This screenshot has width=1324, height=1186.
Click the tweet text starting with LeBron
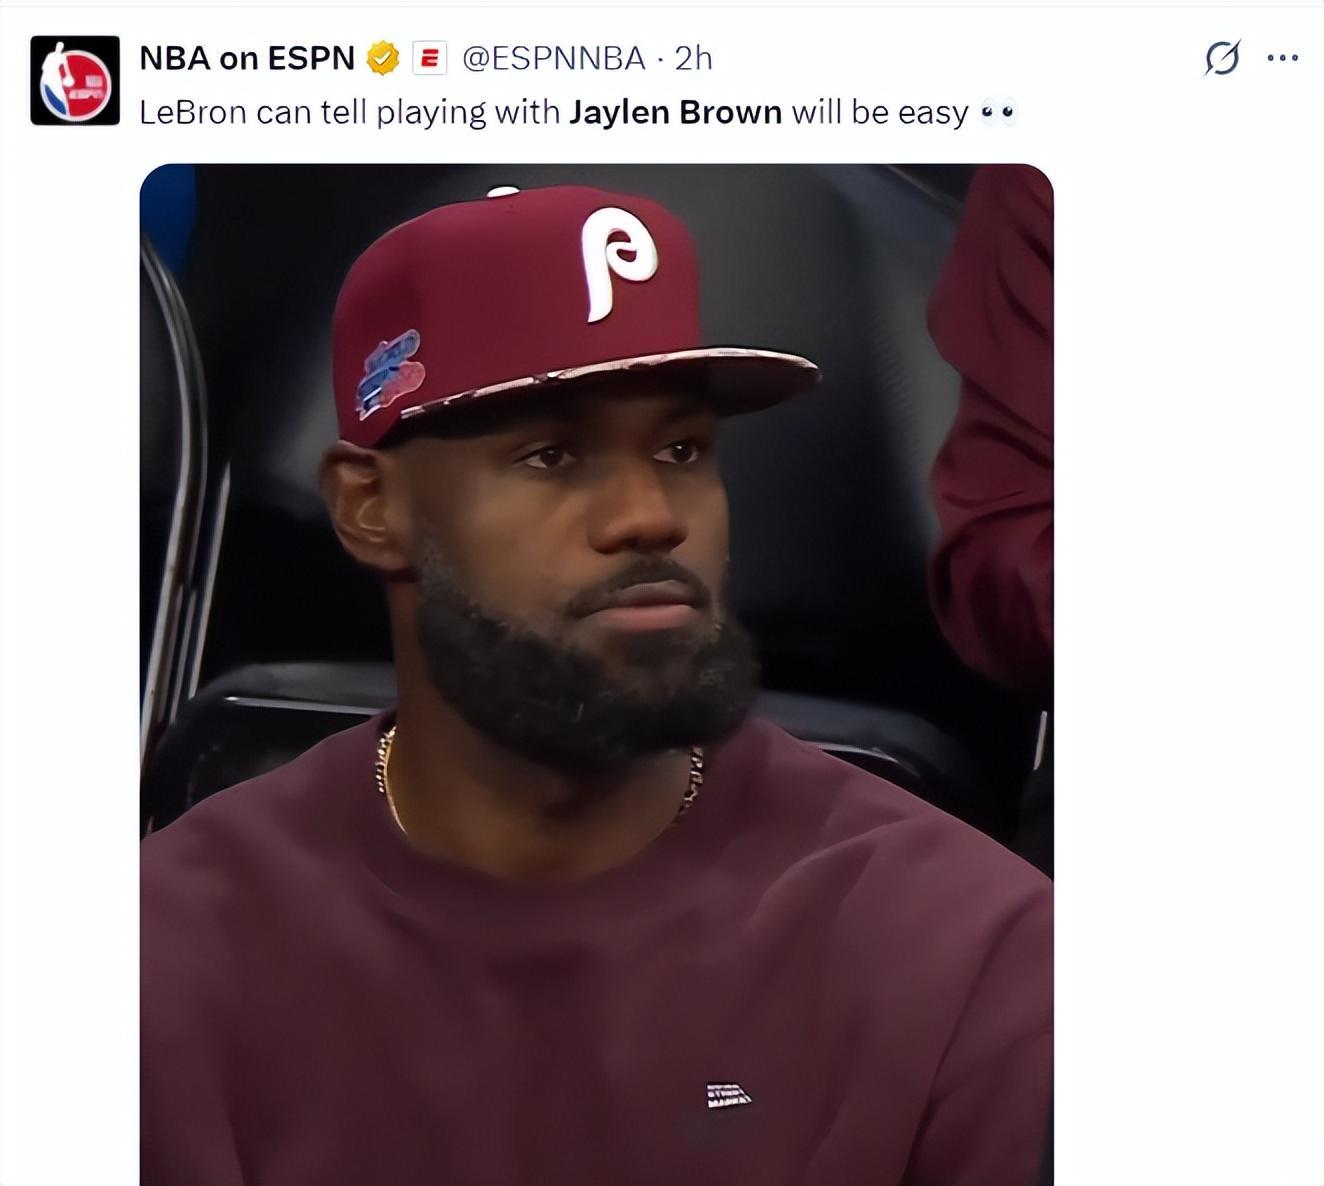coord(577,112)
